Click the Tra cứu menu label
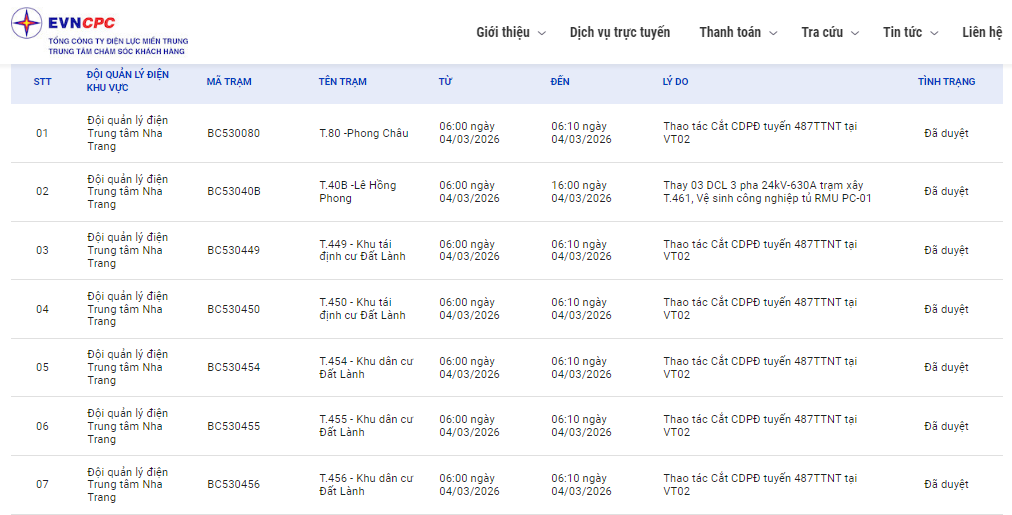 coord(822,32)
